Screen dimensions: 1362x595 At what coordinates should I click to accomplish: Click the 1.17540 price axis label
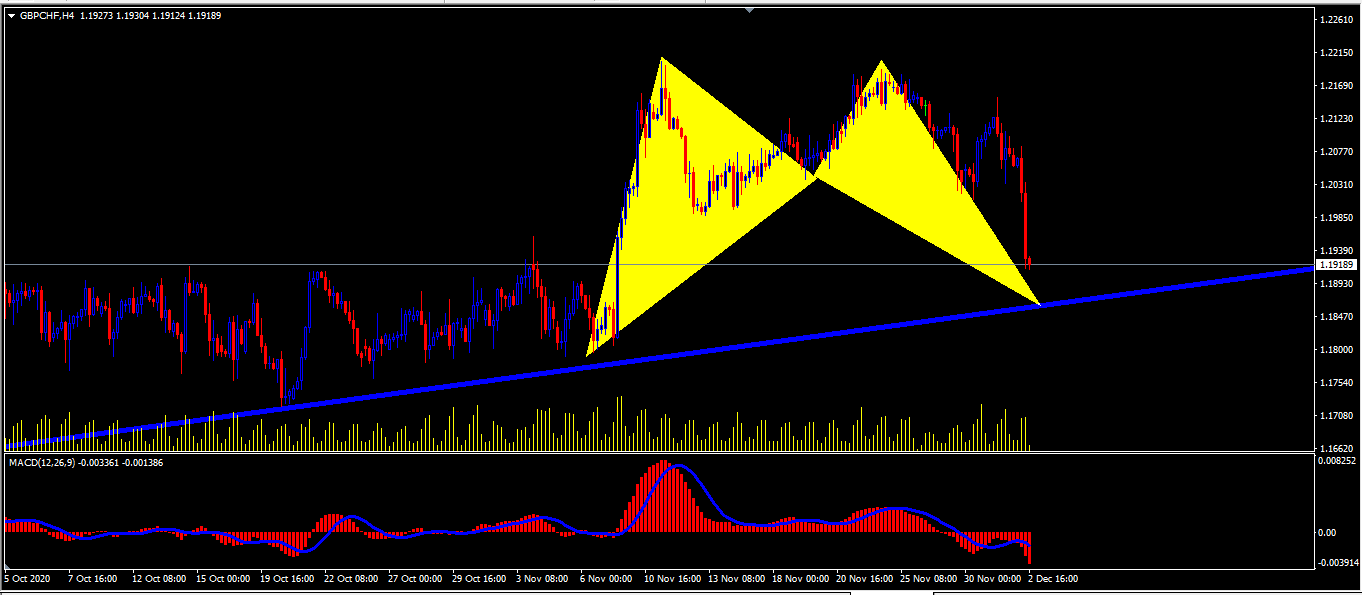click(x=1337, y=383)
